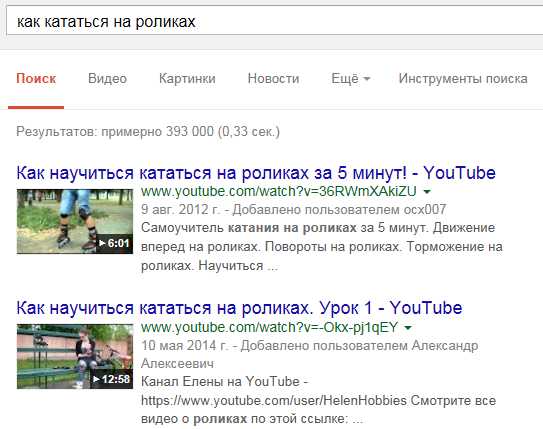The image size is (543, 429).
Task: Click the HelenHobbies channel URL text
Action: (x=274, y=401)
